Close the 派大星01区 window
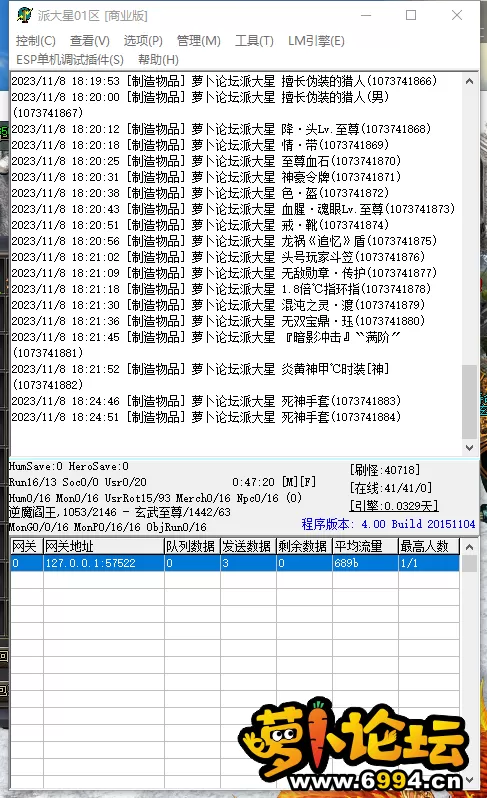This screenshot has width=487, height=798. coord(457,15)
